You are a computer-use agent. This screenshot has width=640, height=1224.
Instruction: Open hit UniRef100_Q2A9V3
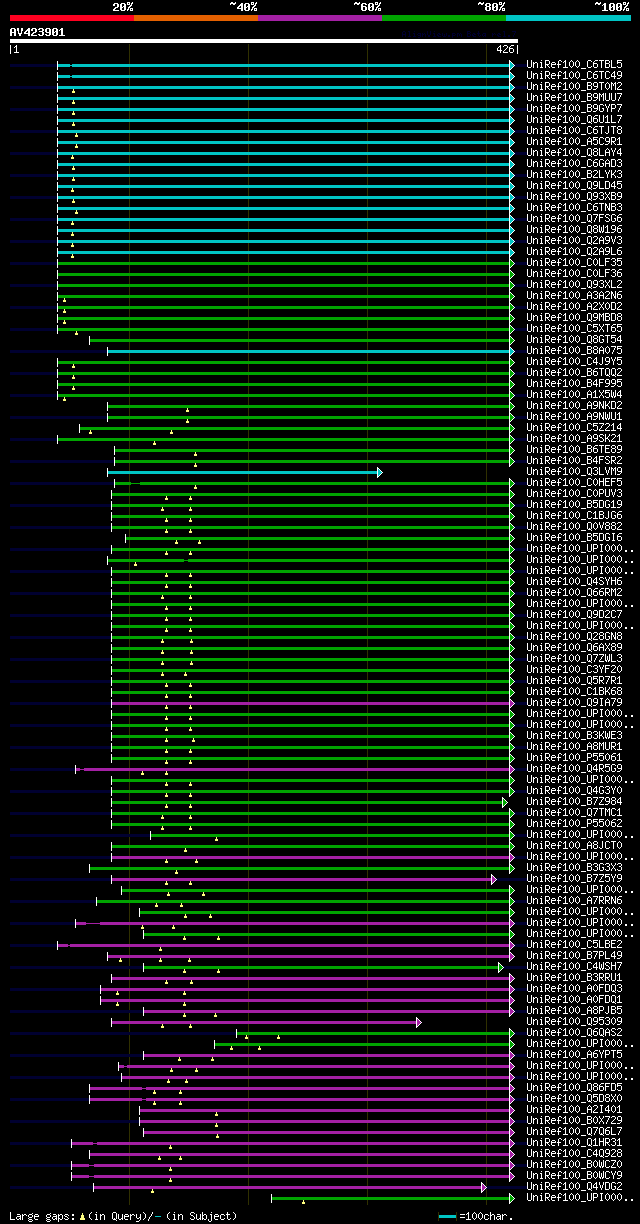click(x=575, y=241)
